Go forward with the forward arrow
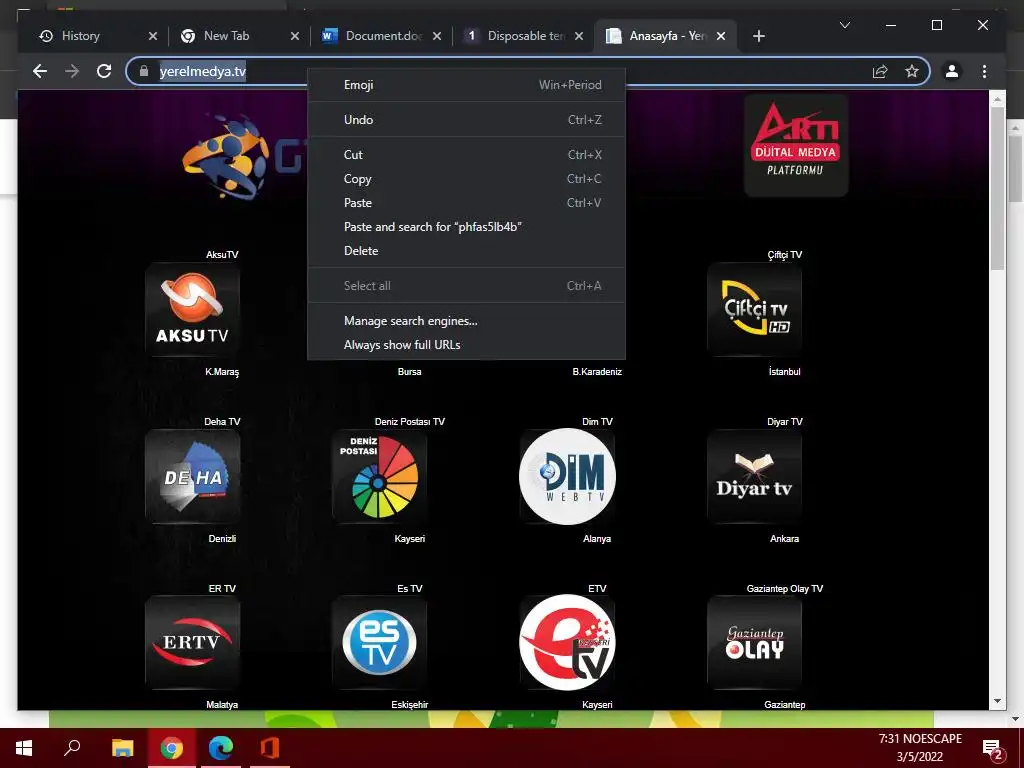This screenshot has height=768, width=1024. click(x=72, y=71)
